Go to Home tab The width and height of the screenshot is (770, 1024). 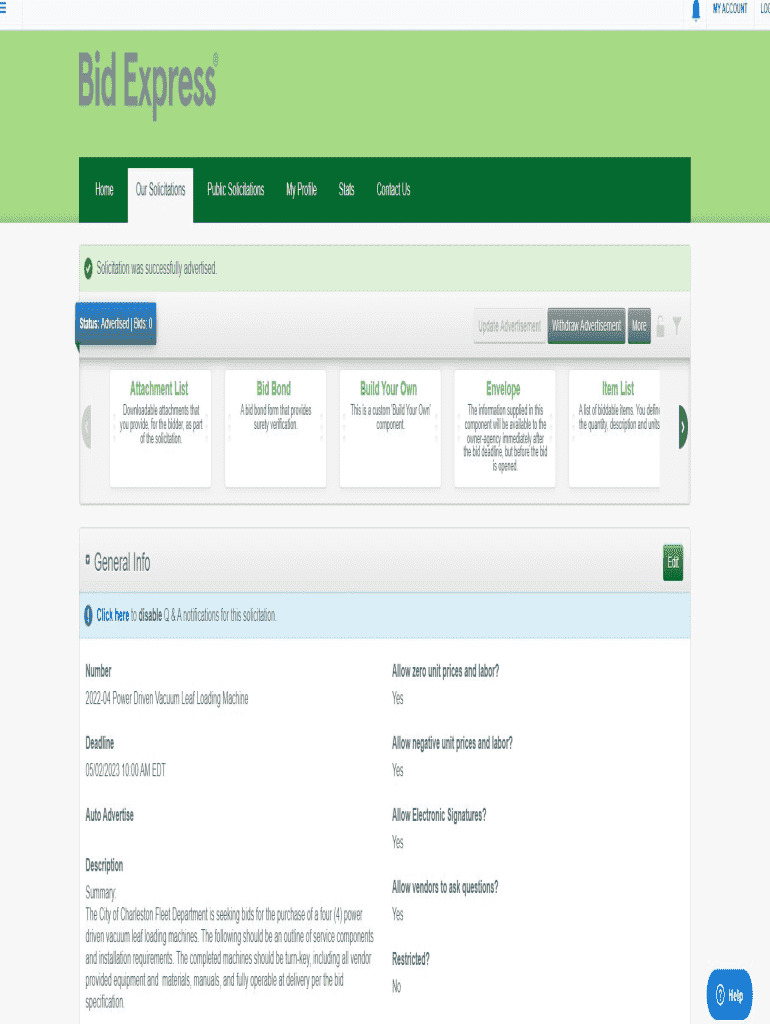click(x=104, y=189)
